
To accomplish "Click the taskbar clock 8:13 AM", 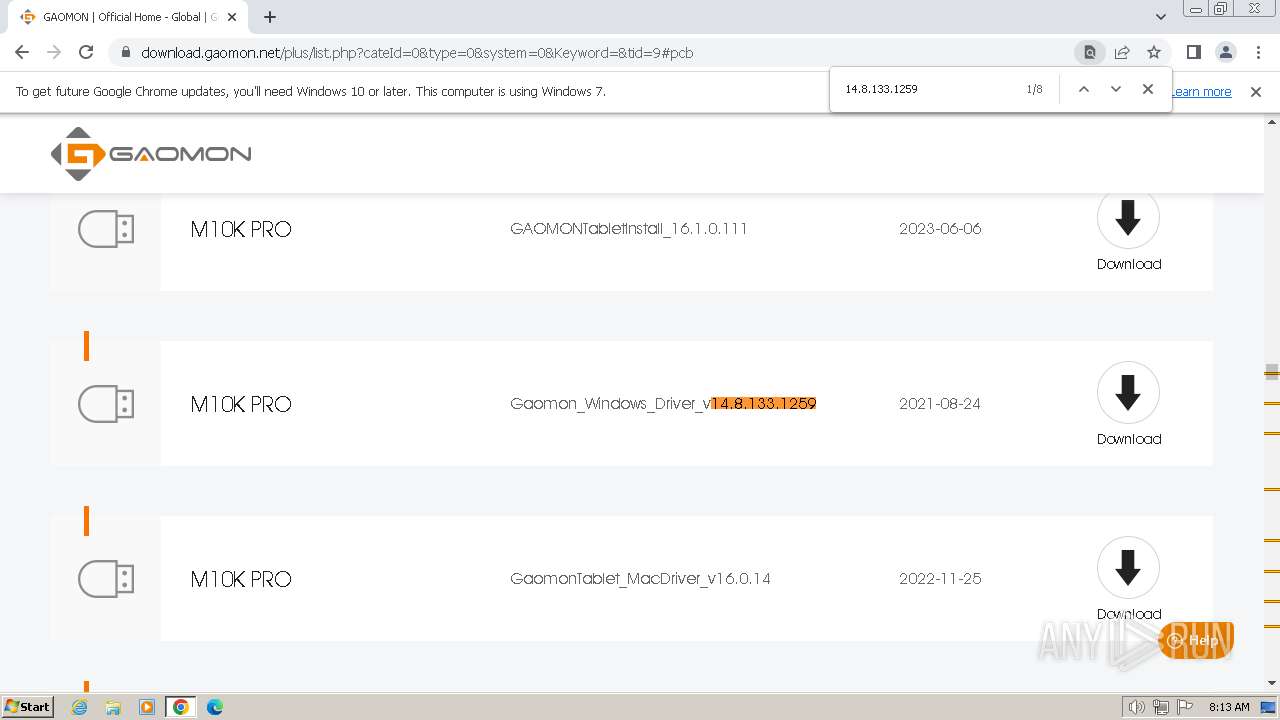I will click(x=1229, y=707).
